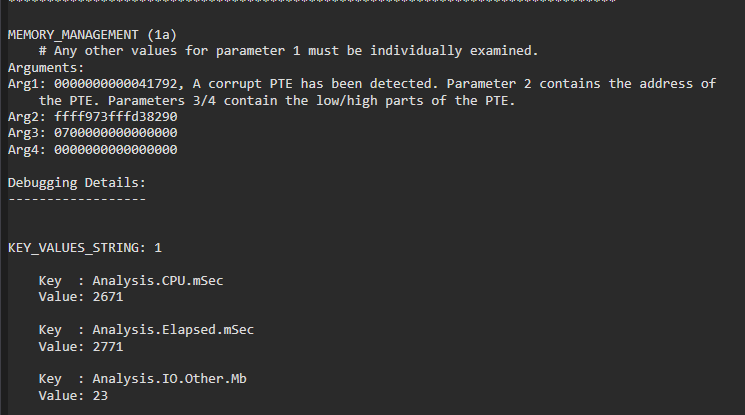Screen dimensions: 745x415
Task: Select the value 2771
Action: tap(107, 345)
